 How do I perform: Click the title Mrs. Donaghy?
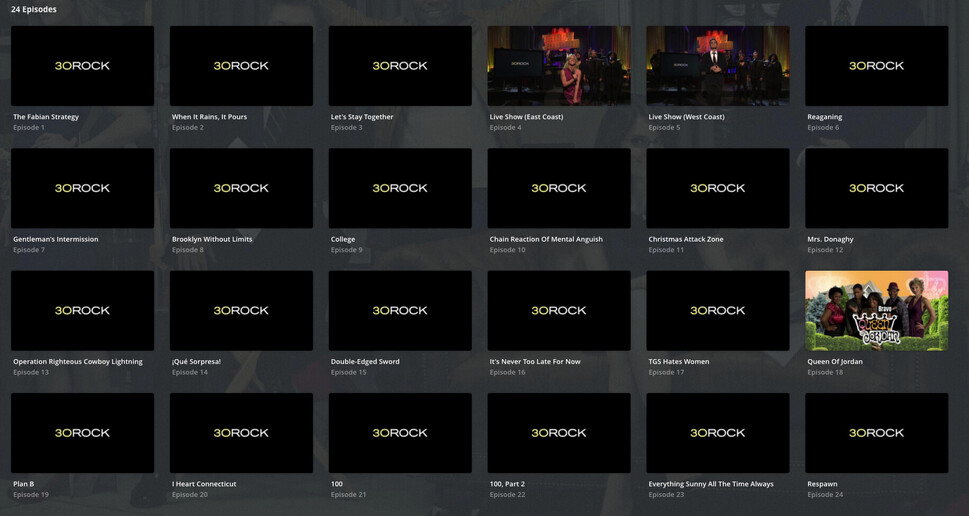(x=830, y=239)
